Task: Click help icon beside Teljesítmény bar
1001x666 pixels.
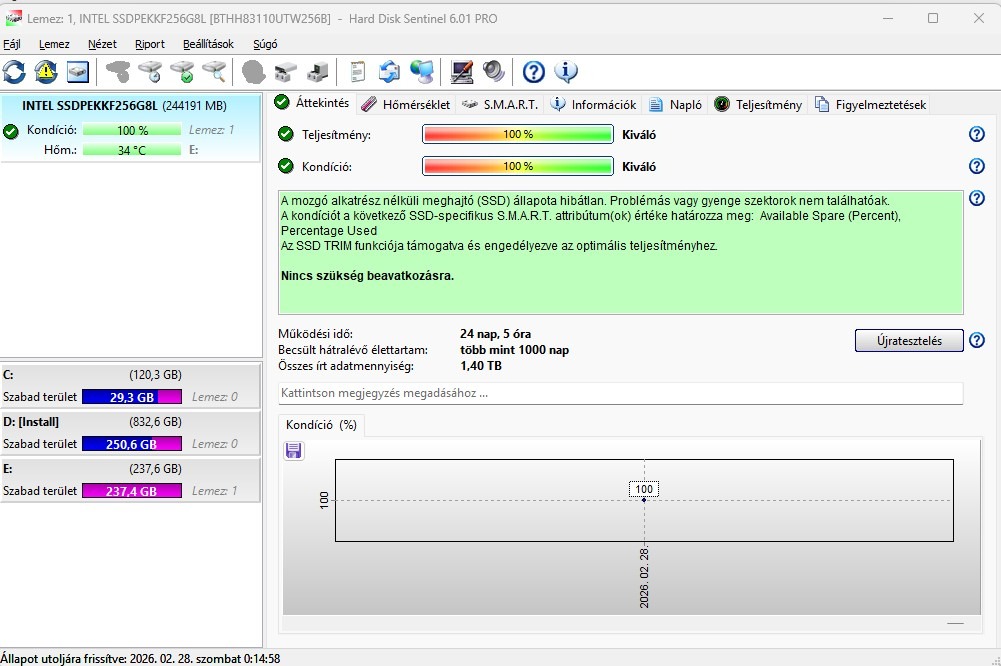Action: click(977, 134)
